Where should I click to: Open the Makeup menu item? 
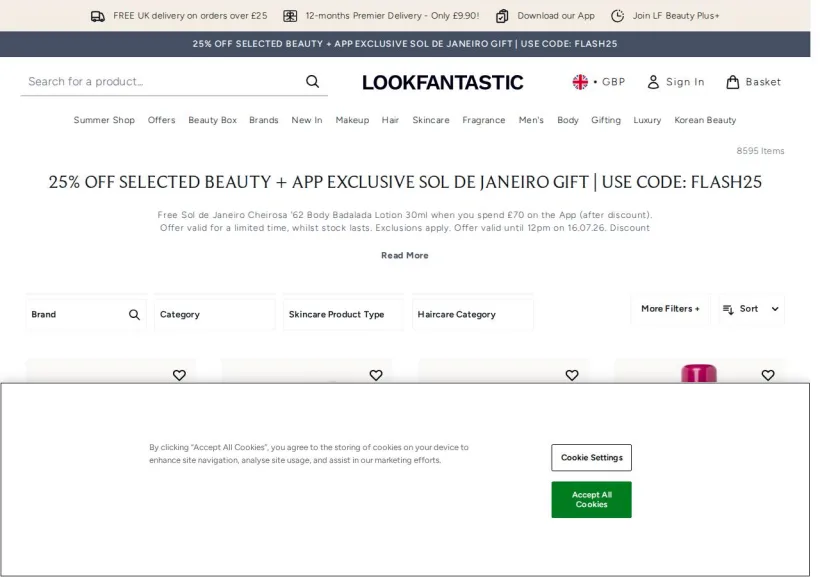tap(352, 120)
